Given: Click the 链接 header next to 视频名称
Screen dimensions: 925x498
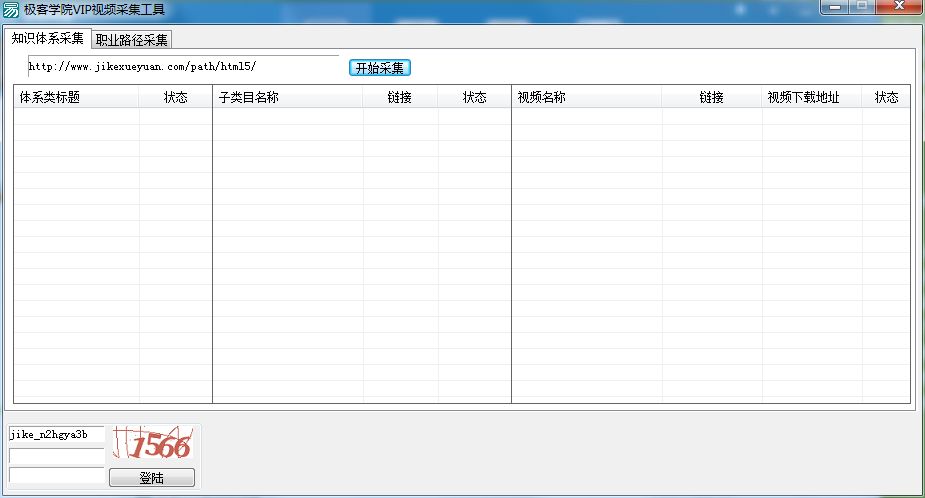Looking at the screenshot, I should (x=711, y=97).
